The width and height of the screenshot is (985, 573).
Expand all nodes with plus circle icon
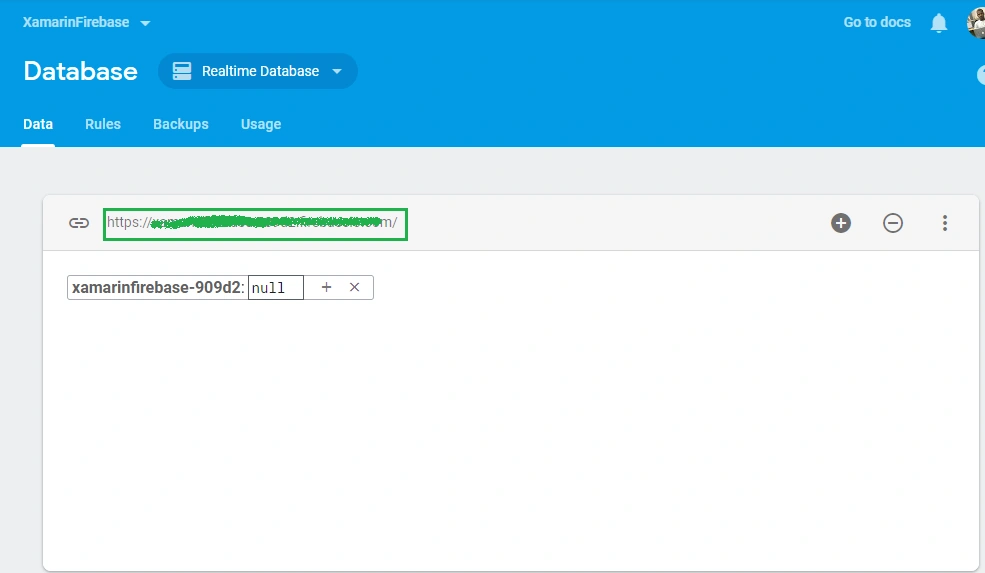tap(841, 223)
